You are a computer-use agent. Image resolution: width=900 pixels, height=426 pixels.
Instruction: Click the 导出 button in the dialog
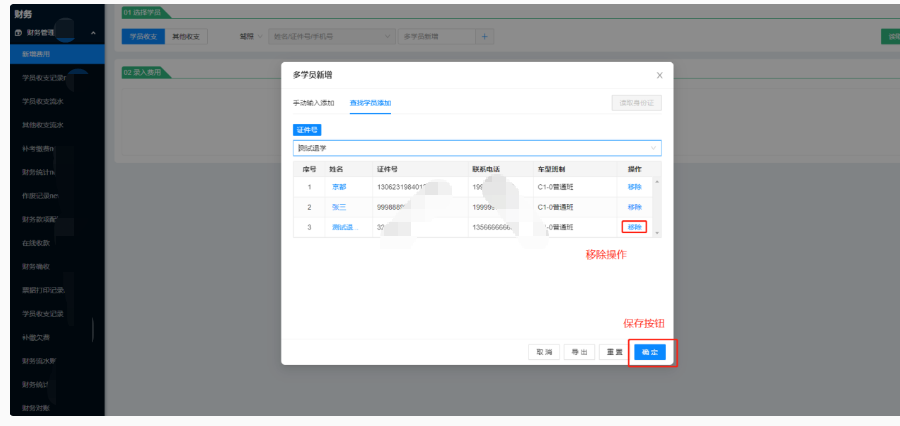point(579,352)
